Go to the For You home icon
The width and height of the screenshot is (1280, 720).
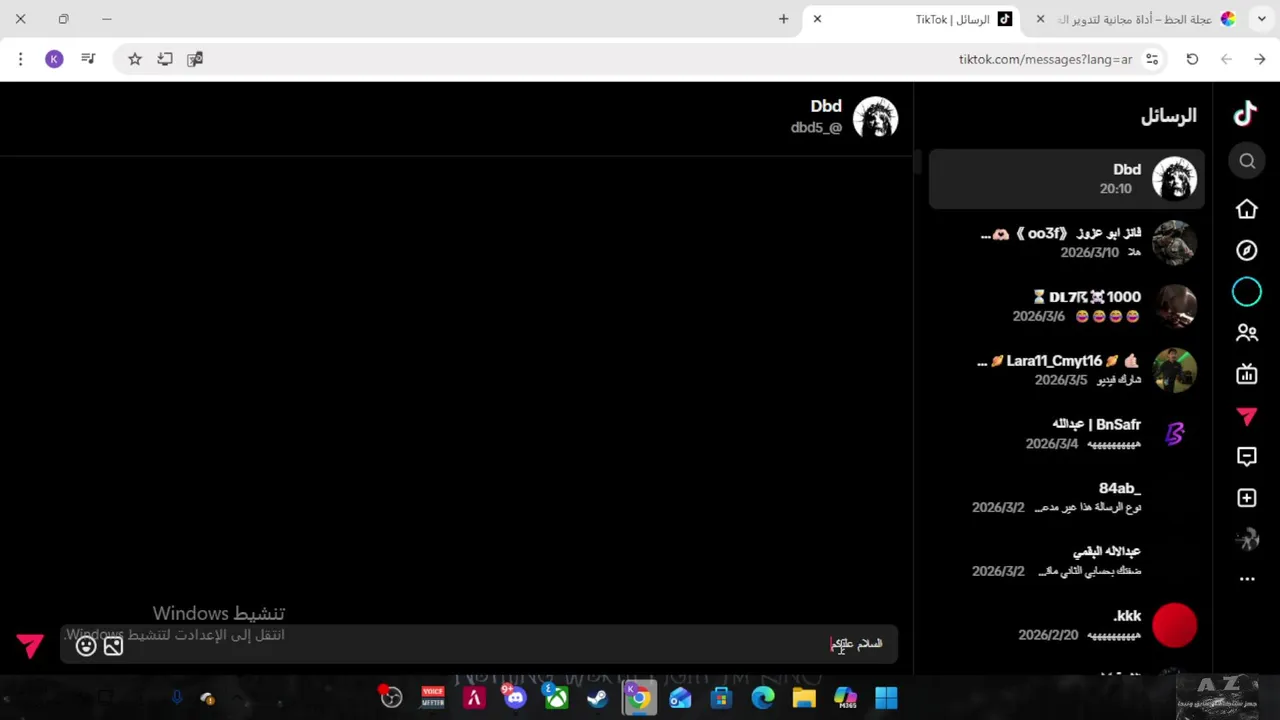tap(1247, 209)
